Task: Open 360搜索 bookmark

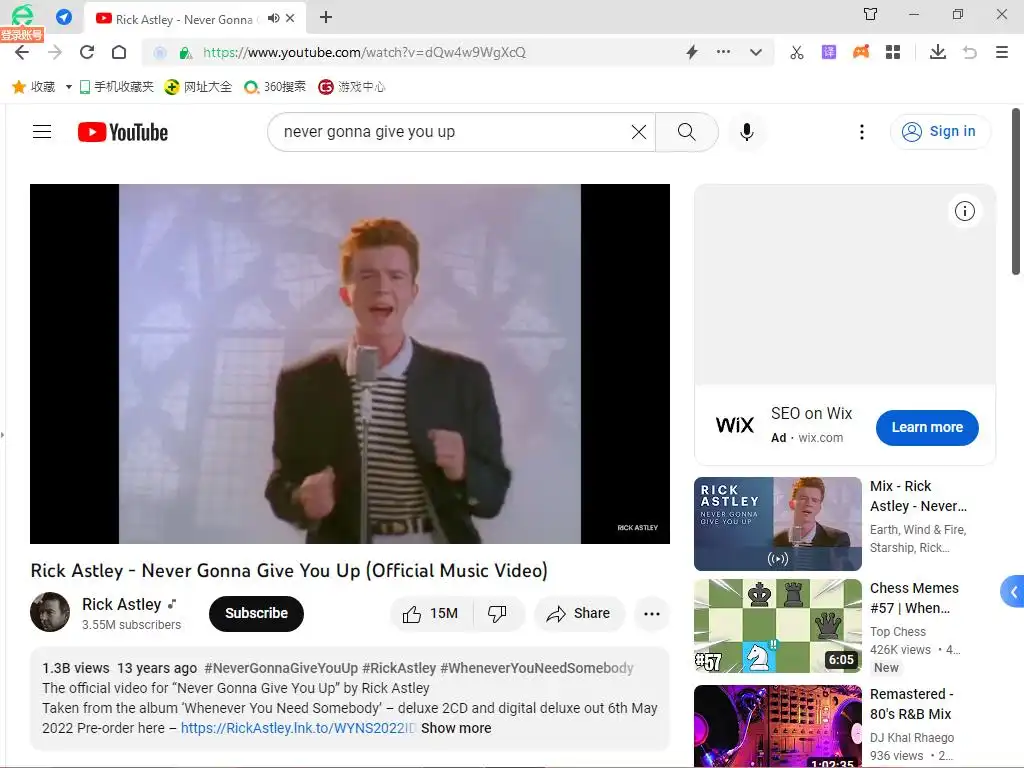Action: 274,87
